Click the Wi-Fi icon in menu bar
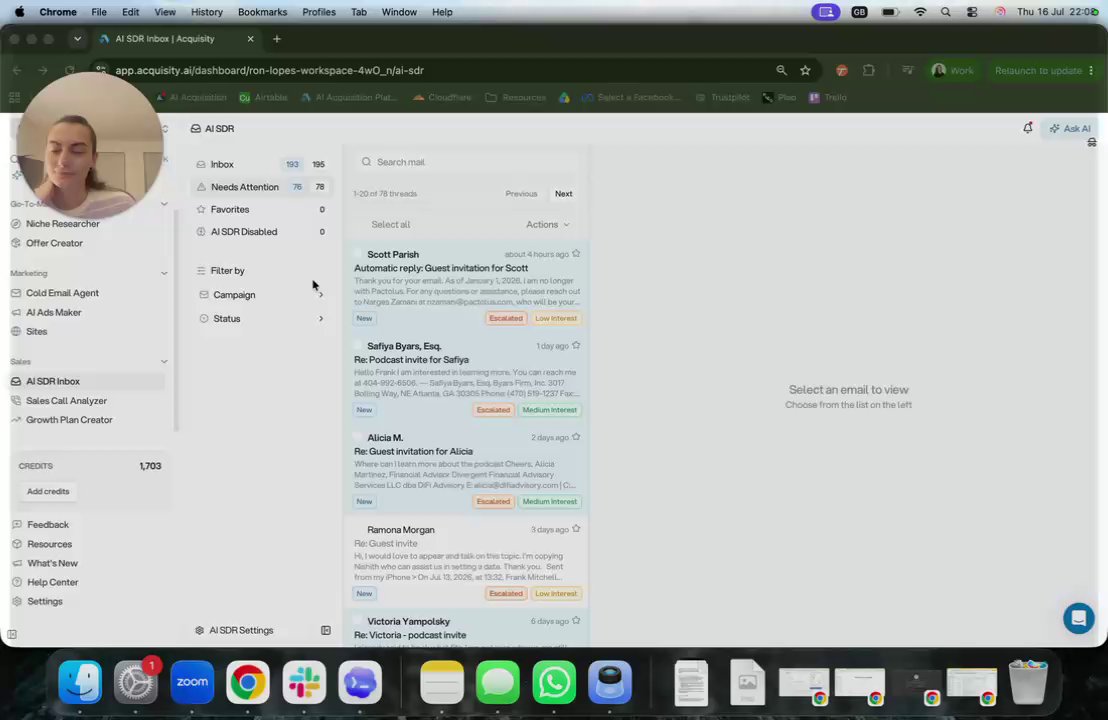This screenshot has height=720, width=1108. pos(920,12)
